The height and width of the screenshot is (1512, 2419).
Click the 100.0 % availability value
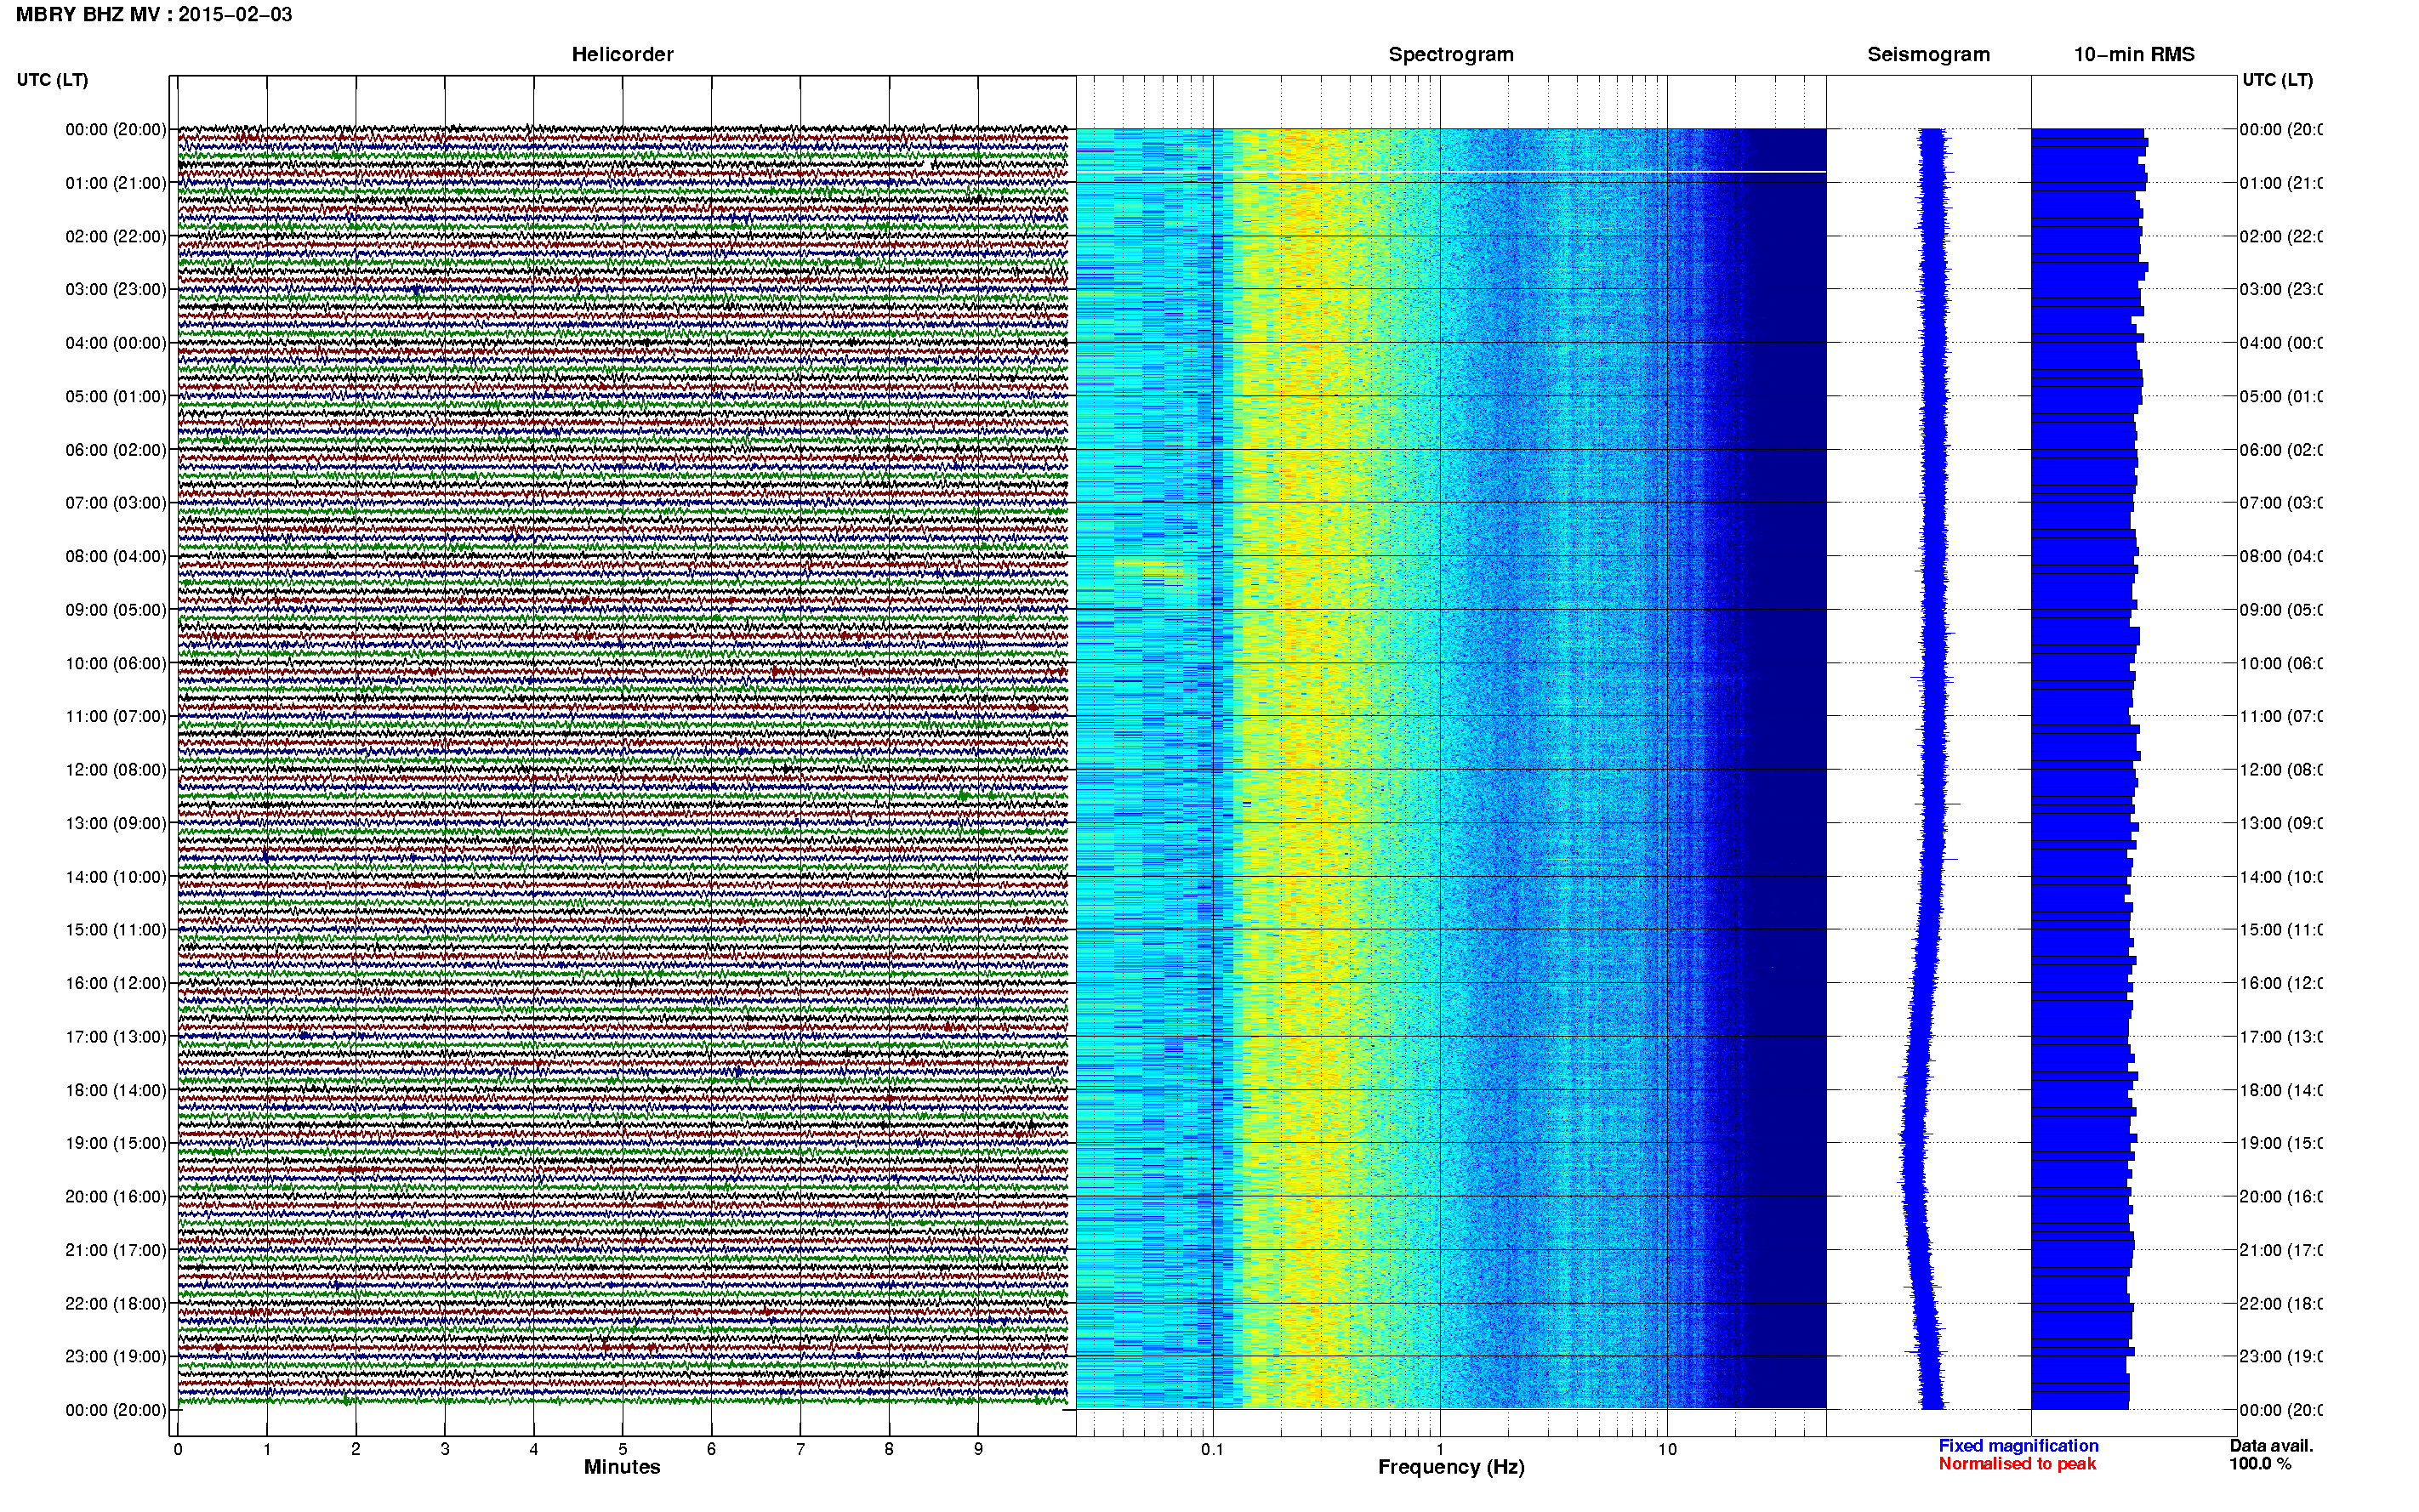click(x=2260, y=1464)
